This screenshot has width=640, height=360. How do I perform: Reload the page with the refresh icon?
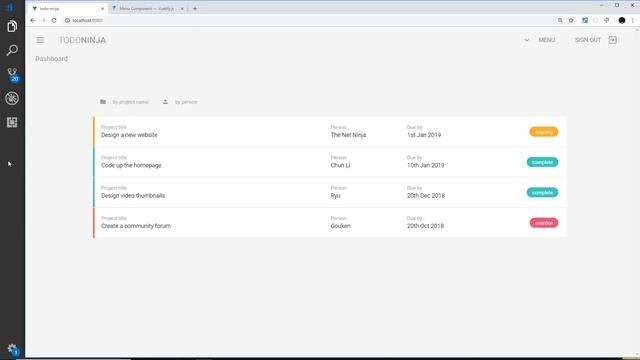(54, 20)
